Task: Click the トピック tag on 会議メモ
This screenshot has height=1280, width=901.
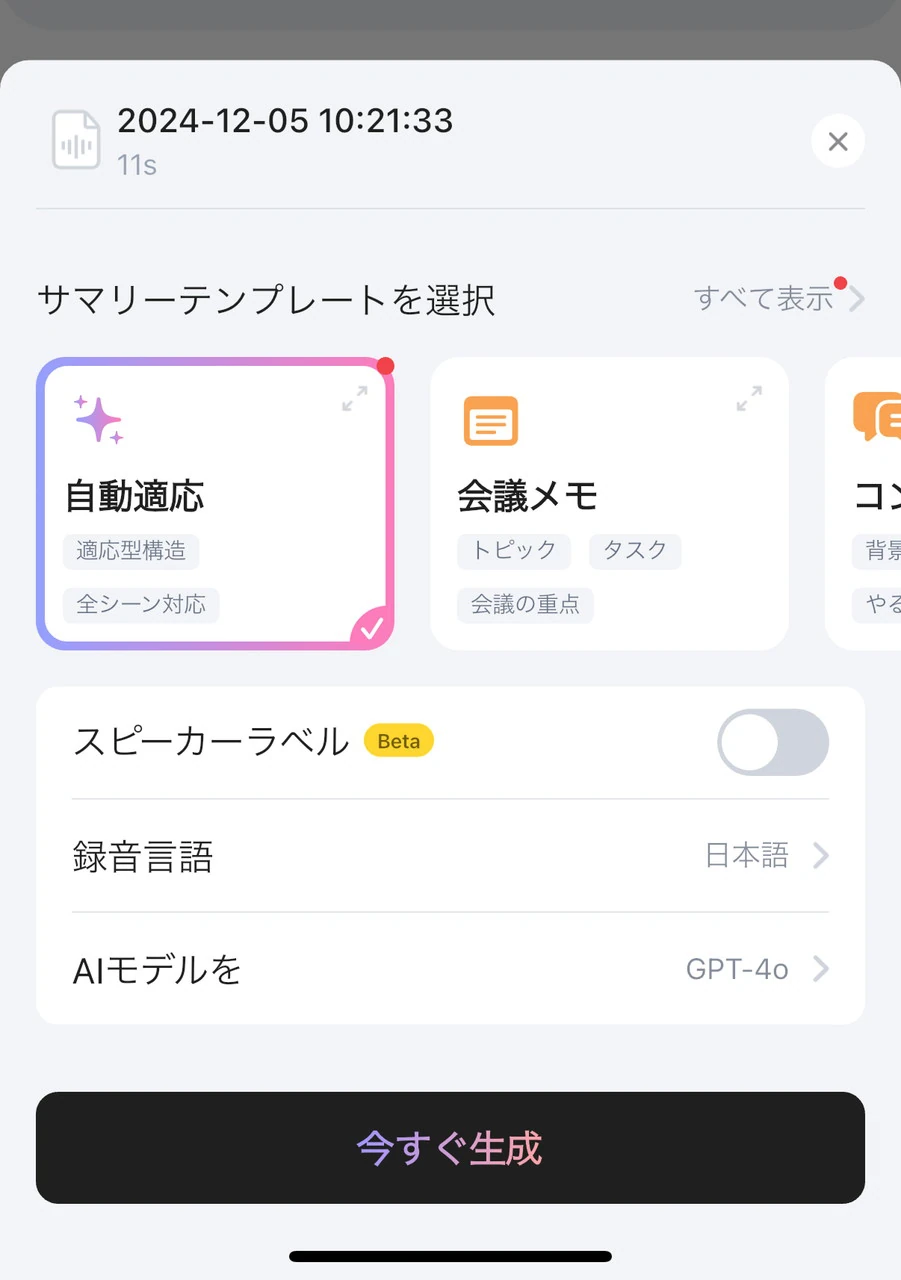Action: click(x=514, y=551)
